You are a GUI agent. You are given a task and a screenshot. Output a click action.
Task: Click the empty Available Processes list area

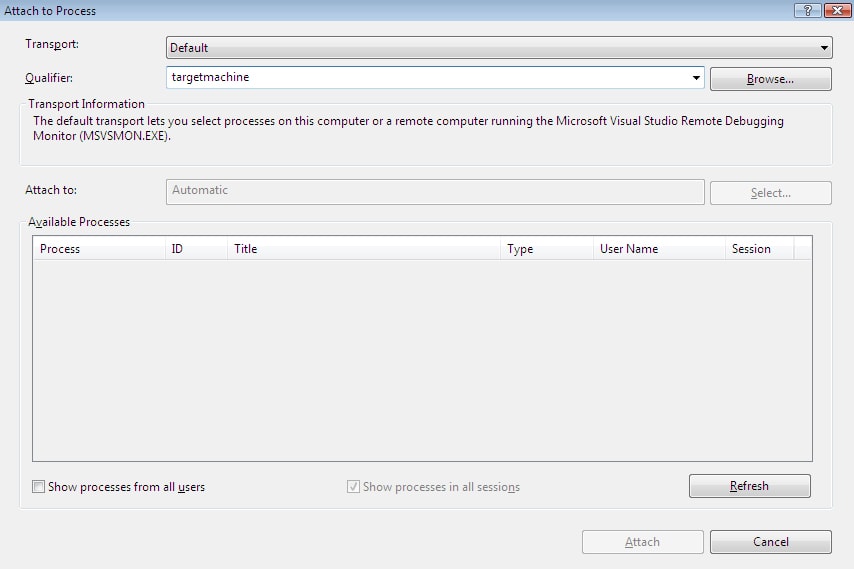point(422,360)
